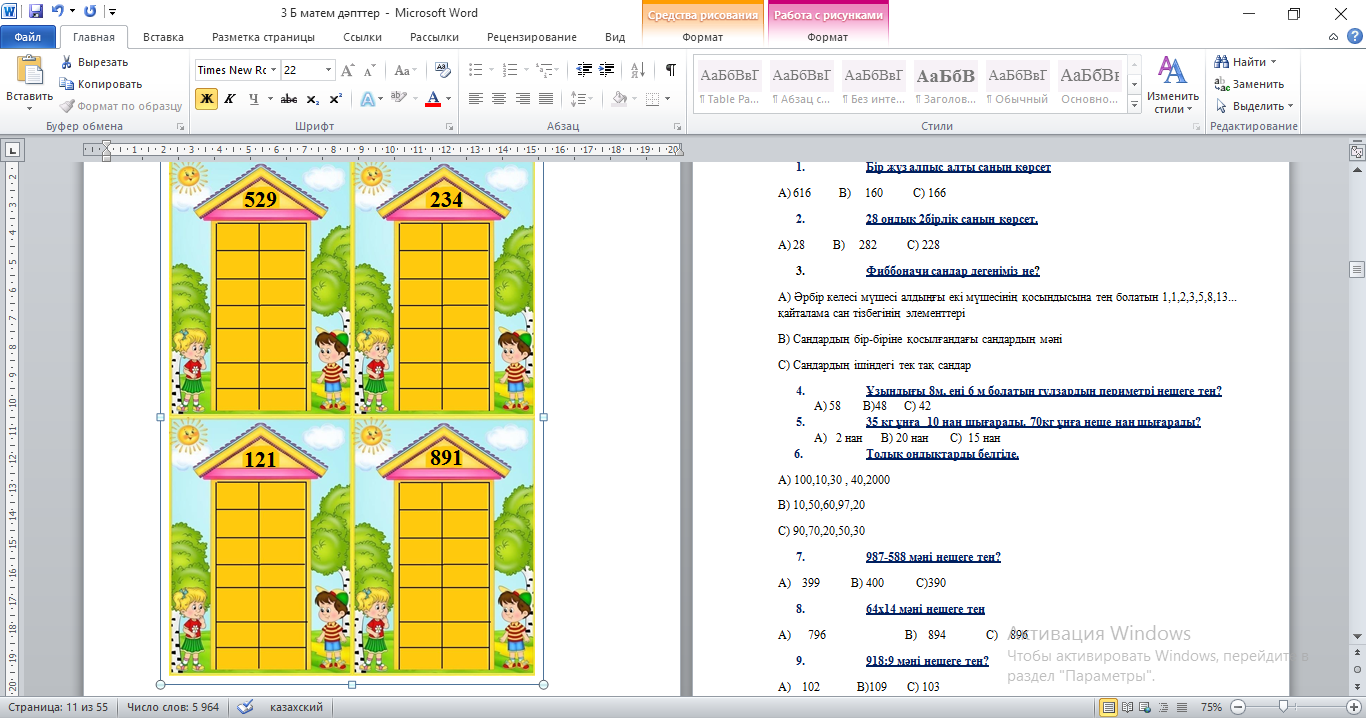
Task: Open the Вставка ribbon tab
Action: (x=163, y=37)
